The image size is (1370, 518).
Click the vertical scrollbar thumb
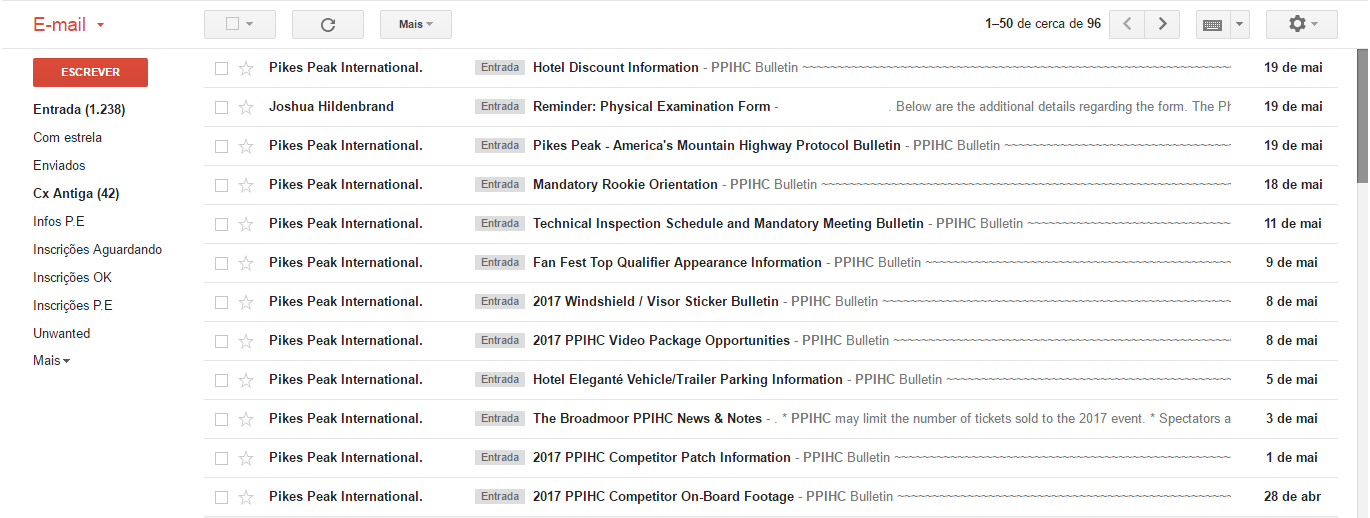click(1362, 115)
